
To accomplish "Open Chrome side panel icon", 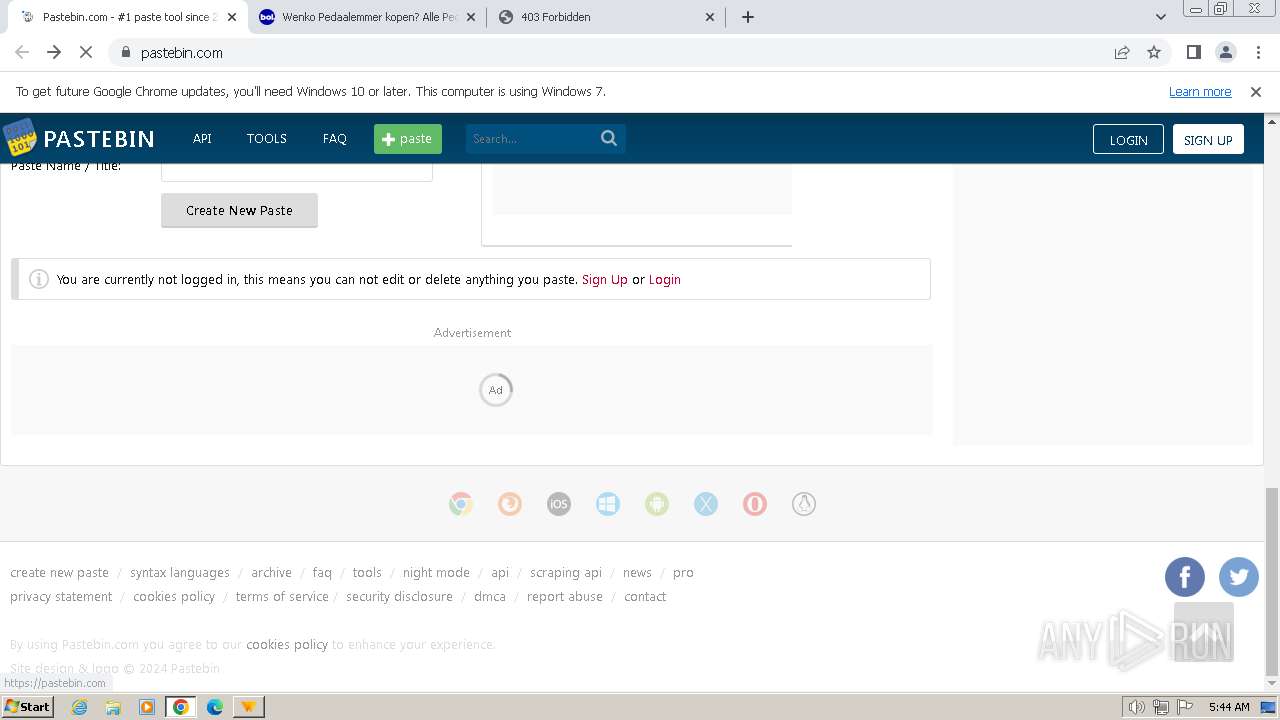I will 1194,52.
